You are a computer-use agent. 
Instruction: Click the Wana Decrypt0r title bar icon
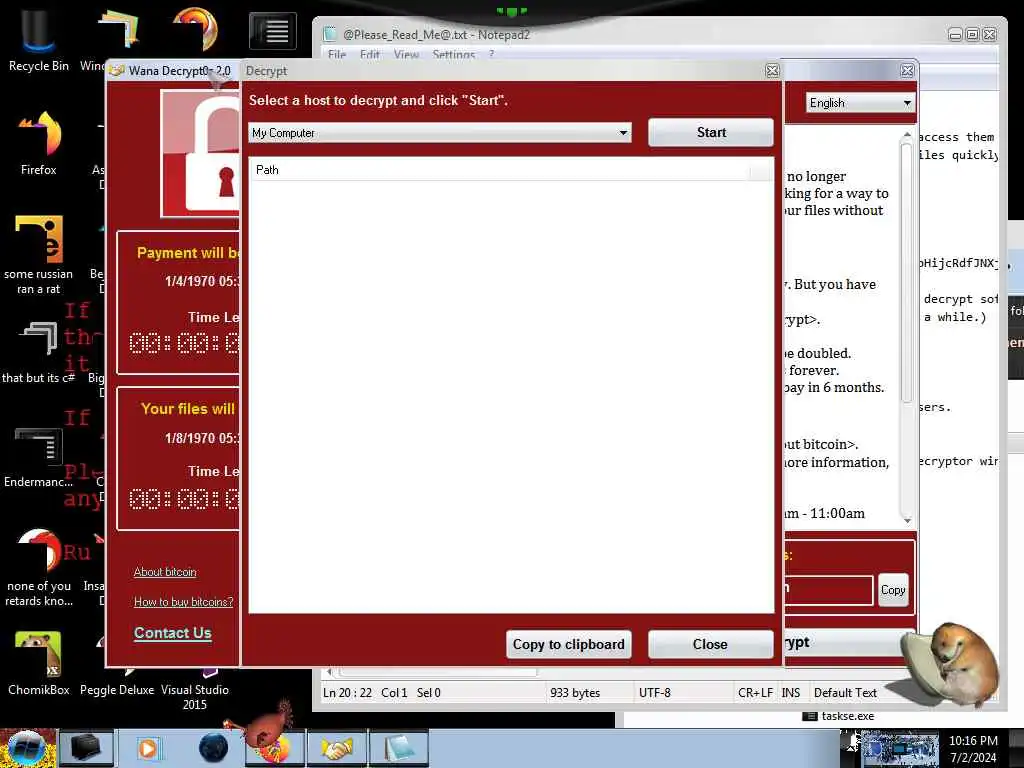click(117, 71)
